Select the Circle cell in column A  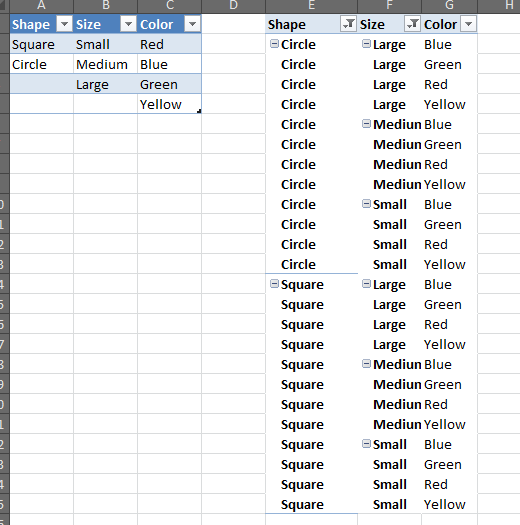[42, 64]
